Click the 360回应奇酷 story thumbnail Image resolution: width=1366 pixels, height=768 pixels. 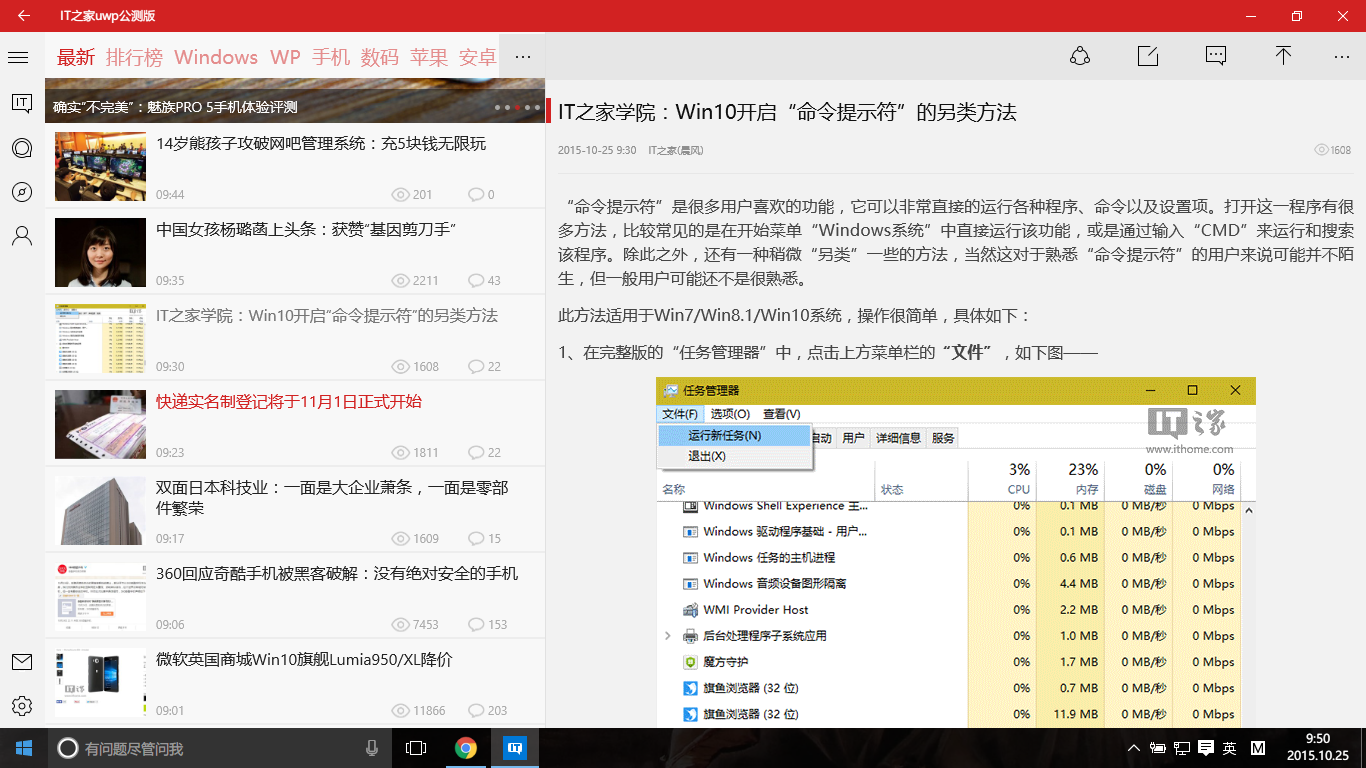point(100,597)
